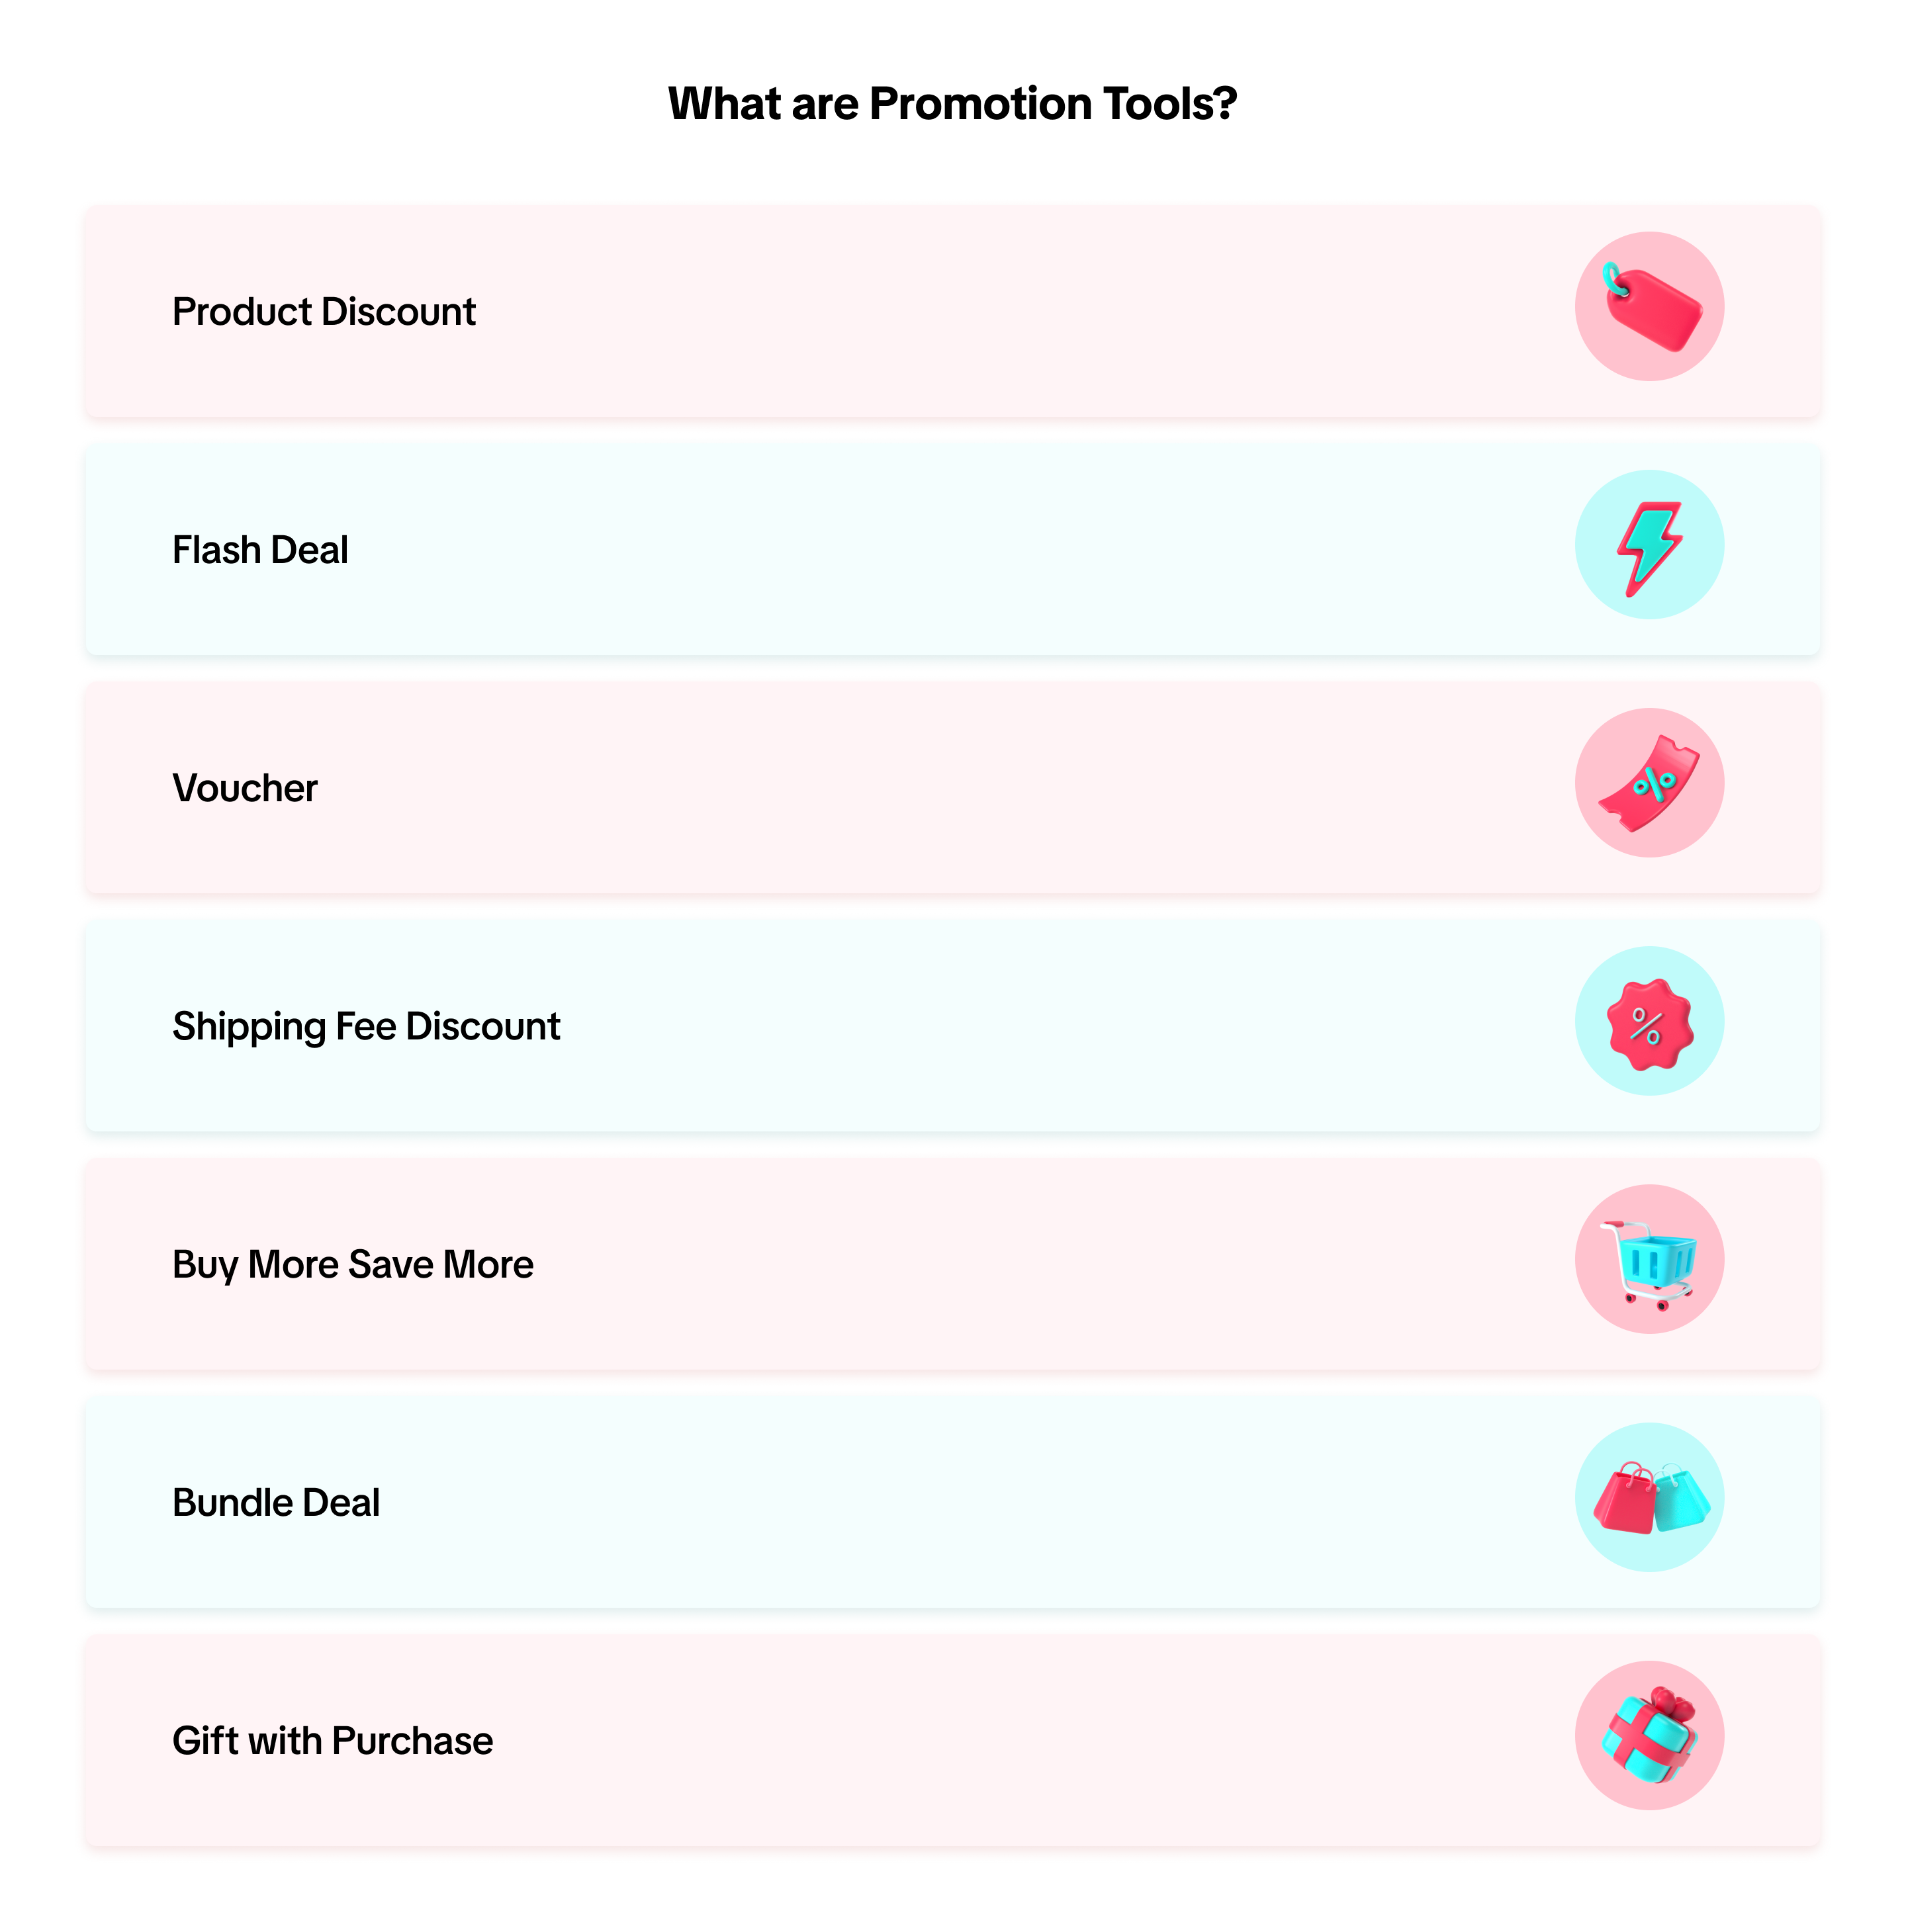Click the red percent badge icon
1906x1932 pixels.
pos(1649,1022)
